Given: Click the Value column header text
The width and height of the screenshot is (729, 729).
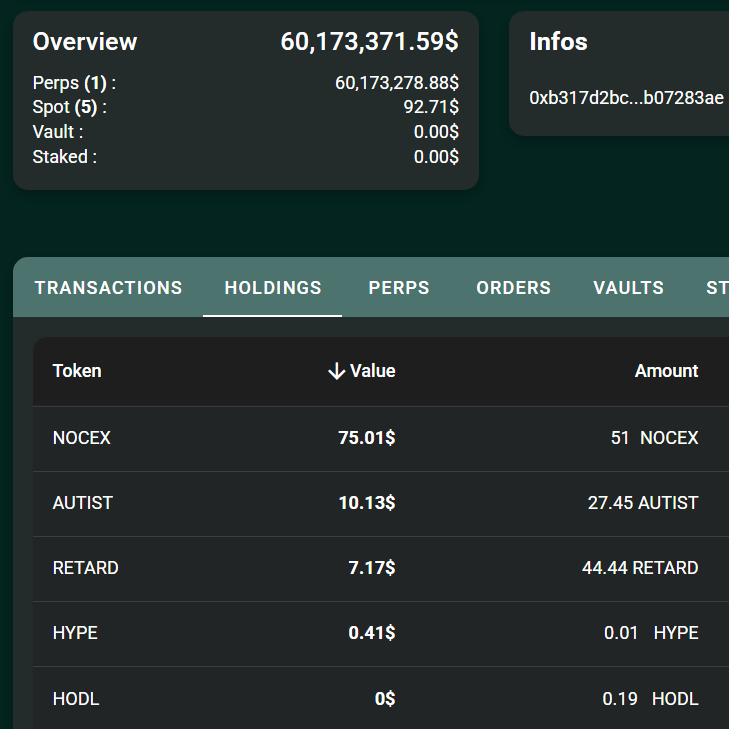Looking at the screenshot, I should [373, 371].
